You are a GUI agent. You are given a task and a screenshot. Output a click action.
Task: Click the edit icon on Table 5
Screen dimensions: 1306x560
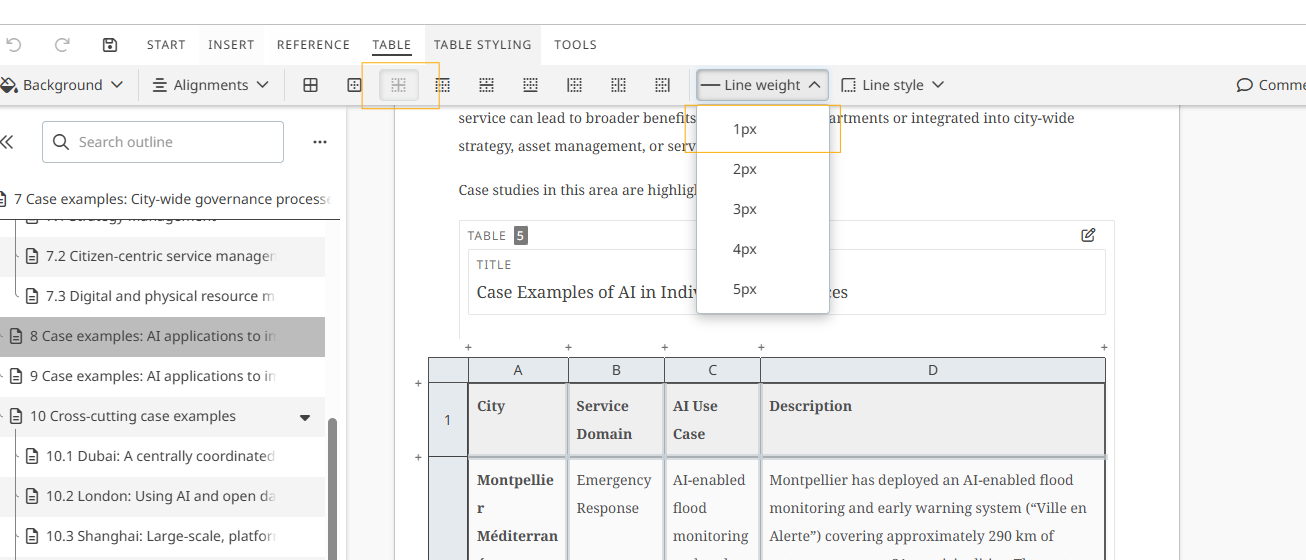[1088, 235]
